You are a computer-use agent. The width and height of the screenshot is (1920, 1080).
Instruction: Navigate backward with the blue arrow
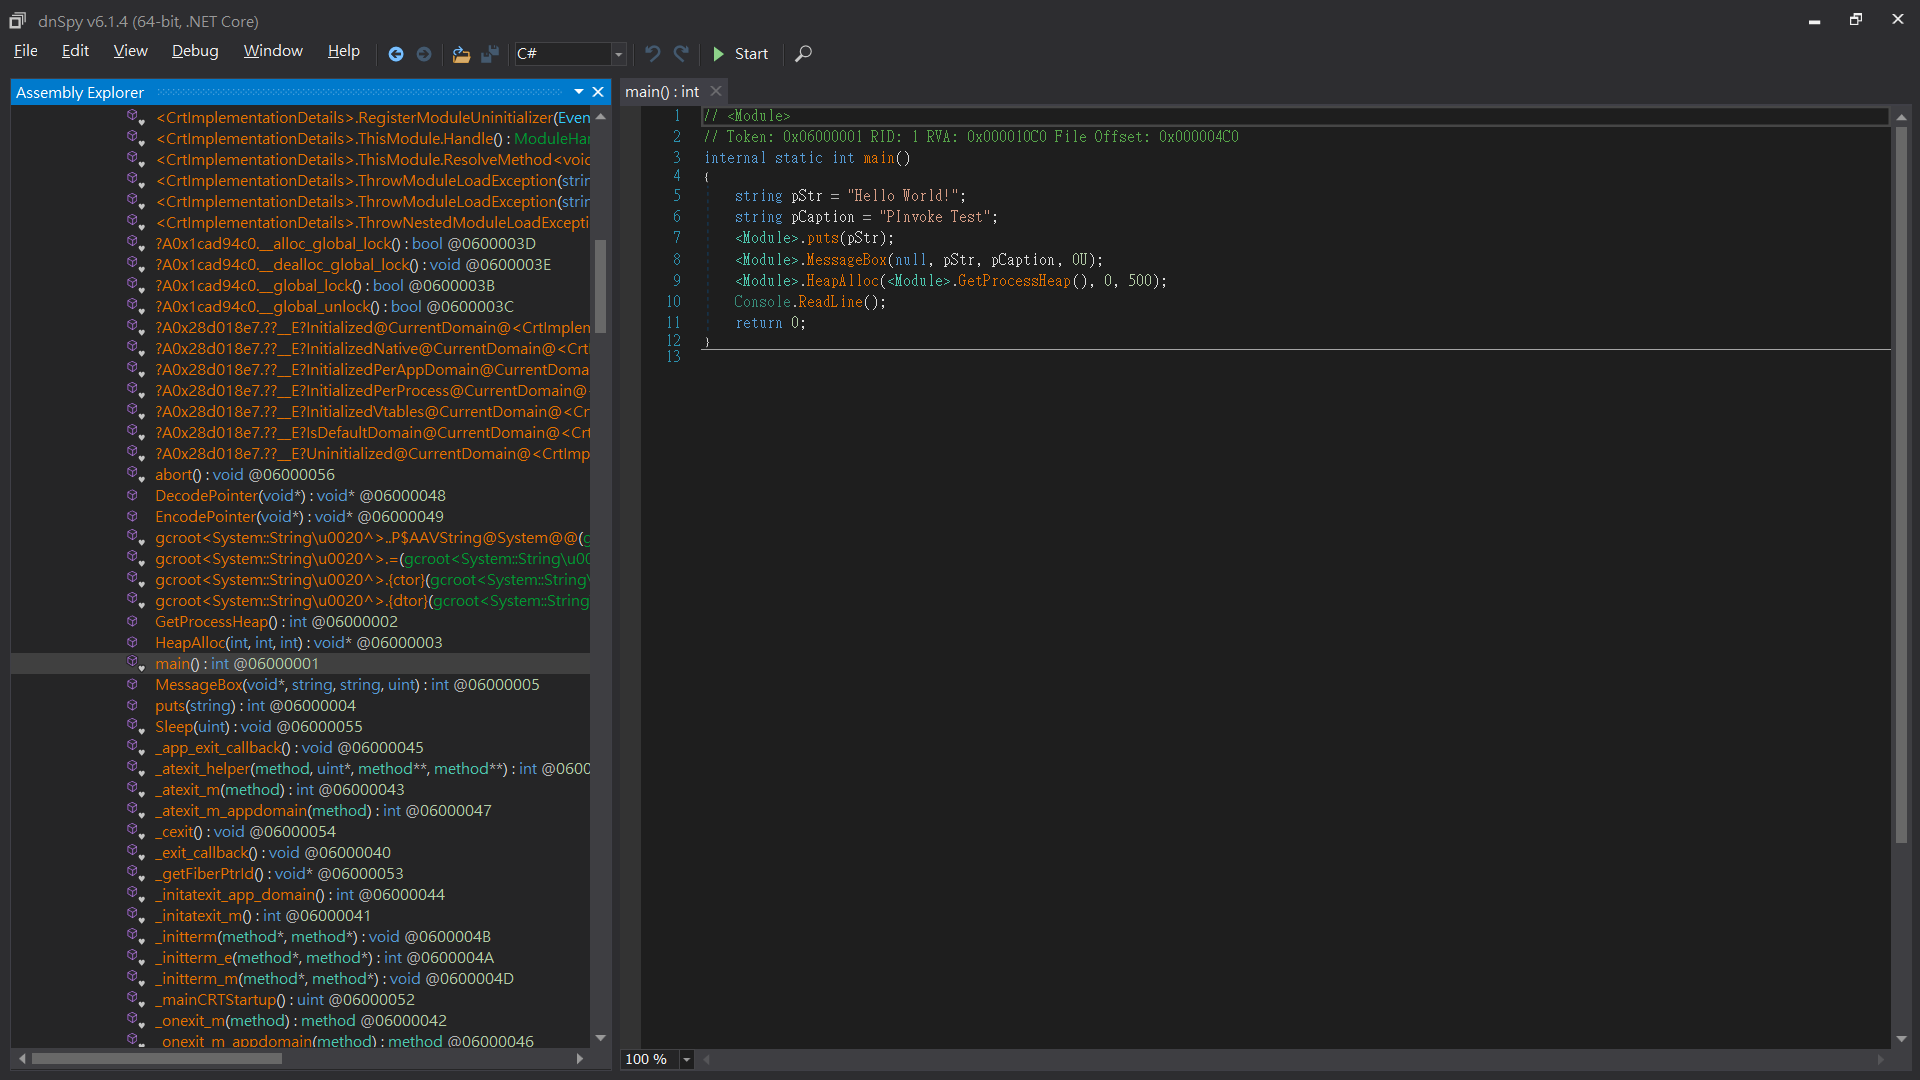click(x=396, y=54)
